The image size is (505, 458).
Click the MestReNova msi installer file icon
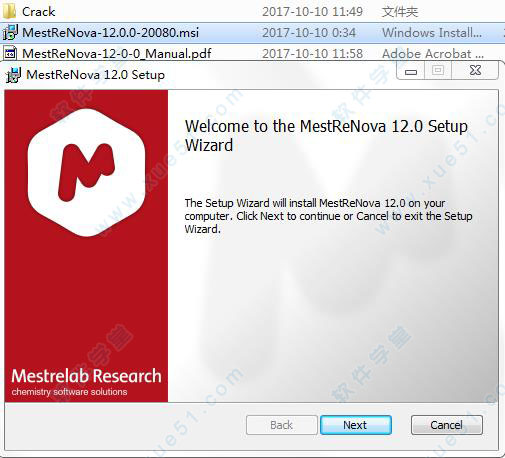coord(10,32)
